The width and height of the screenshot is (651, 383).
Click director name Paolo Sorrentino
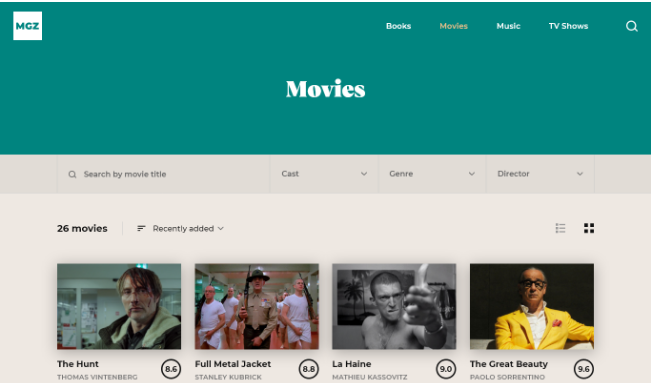click(507, 377)
